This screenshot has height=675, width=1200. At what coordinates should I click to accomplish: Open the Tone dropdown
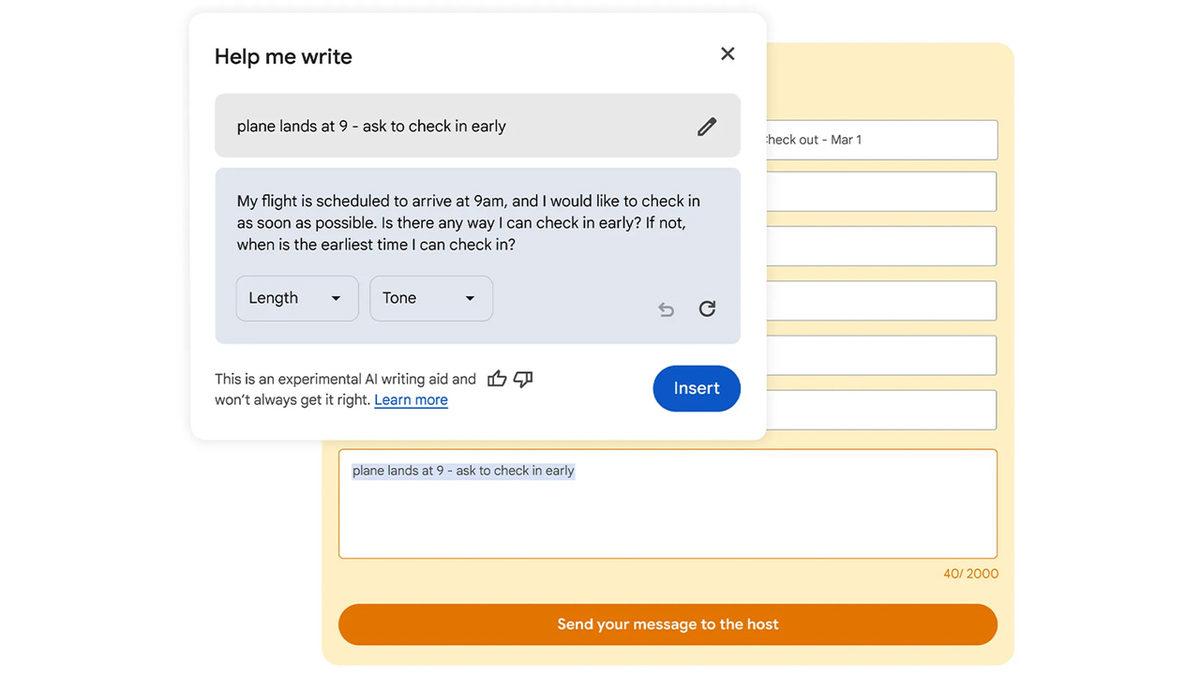point(430,297)
